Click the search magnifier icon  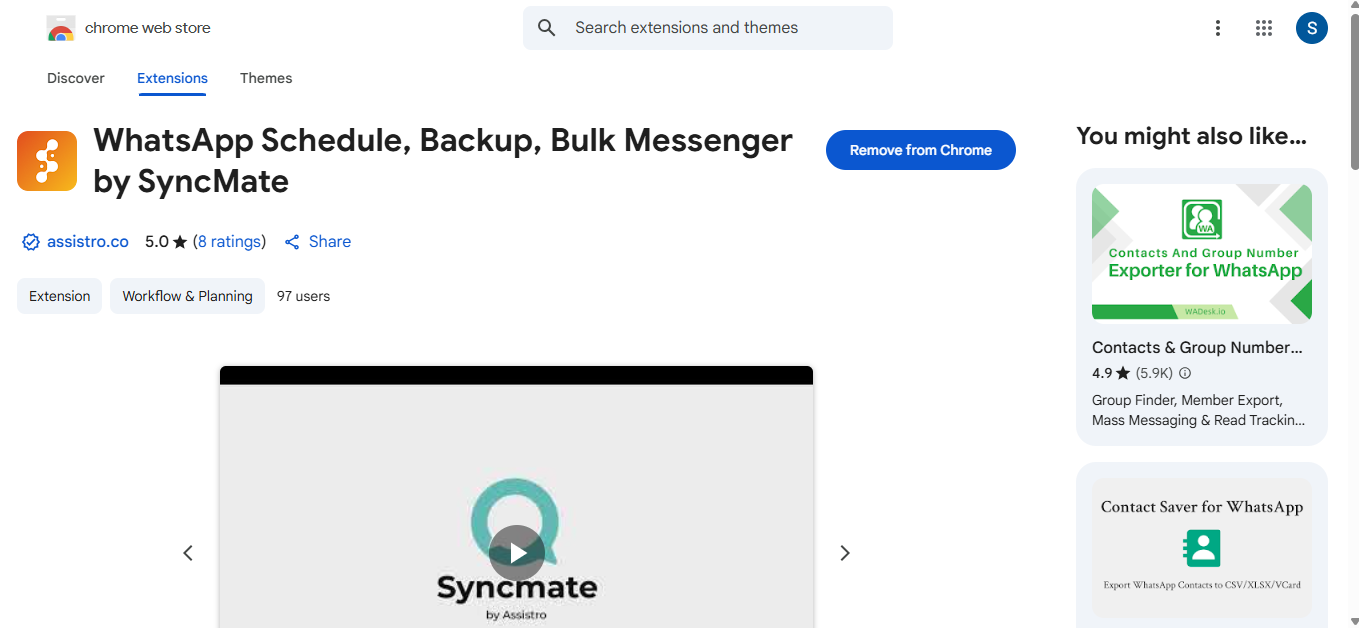pos(546,27)
